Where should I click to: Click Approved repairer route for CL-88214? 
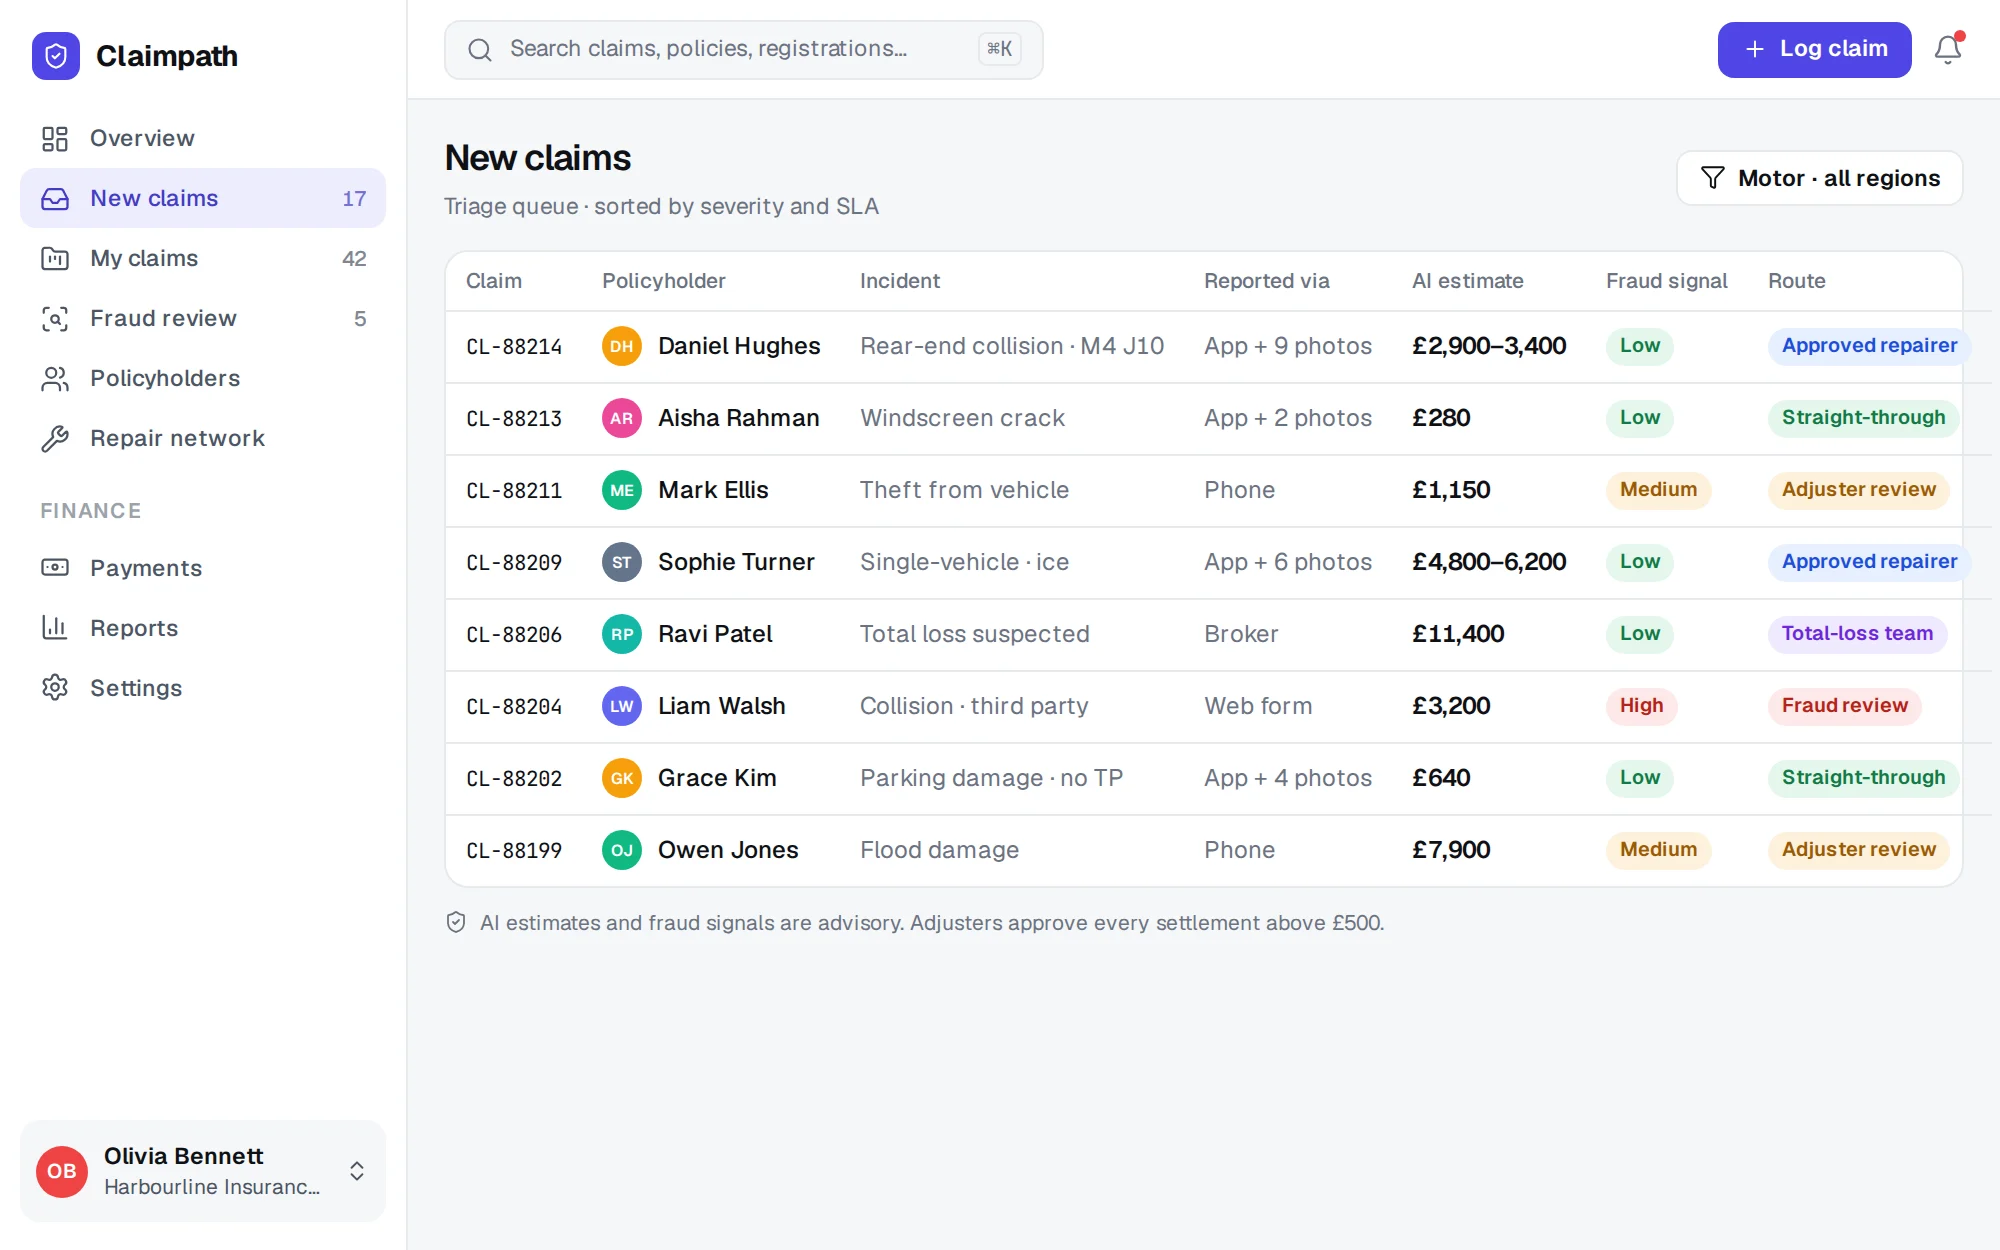1869,346
